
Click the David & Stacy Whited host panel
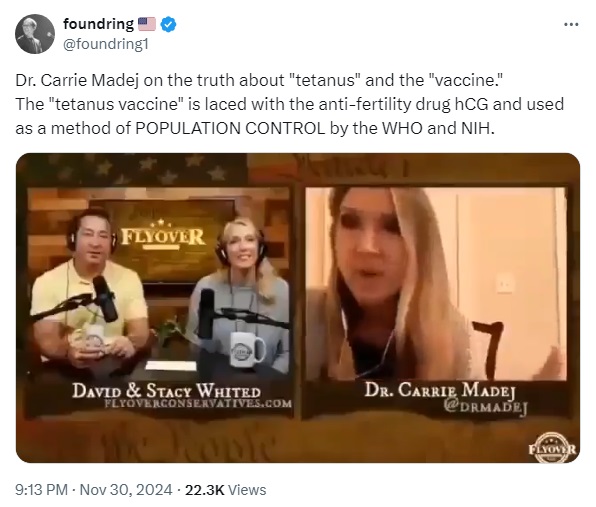[160, 302]
